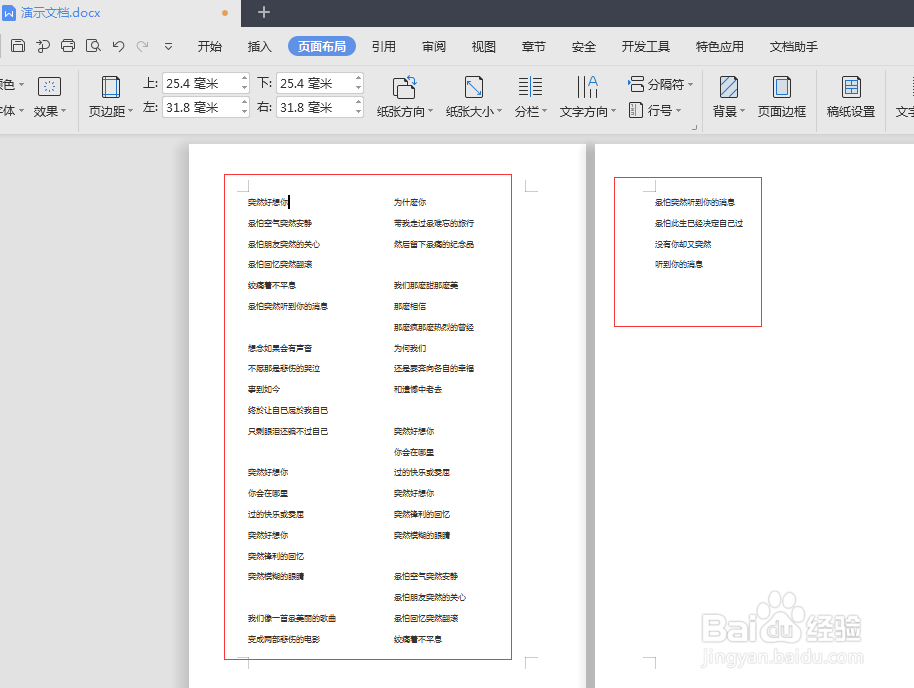Click the line 最怕此生已经决定自己过

[x=698, y=223]
